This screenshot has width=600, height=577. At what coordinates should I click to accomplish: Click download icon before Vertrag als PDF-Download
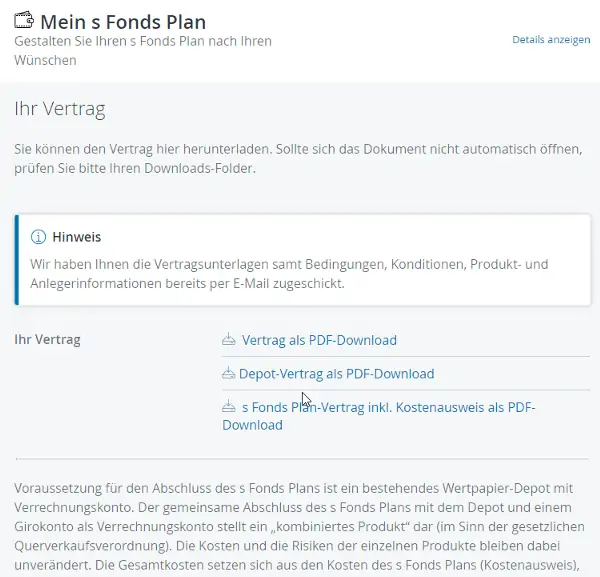coord(229,339)
